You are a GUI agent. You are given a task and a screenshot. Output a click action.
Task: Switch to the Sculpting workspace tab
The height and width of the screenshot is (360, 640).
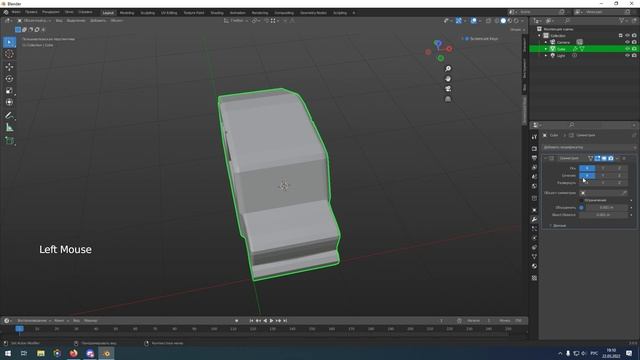point(147,13)
